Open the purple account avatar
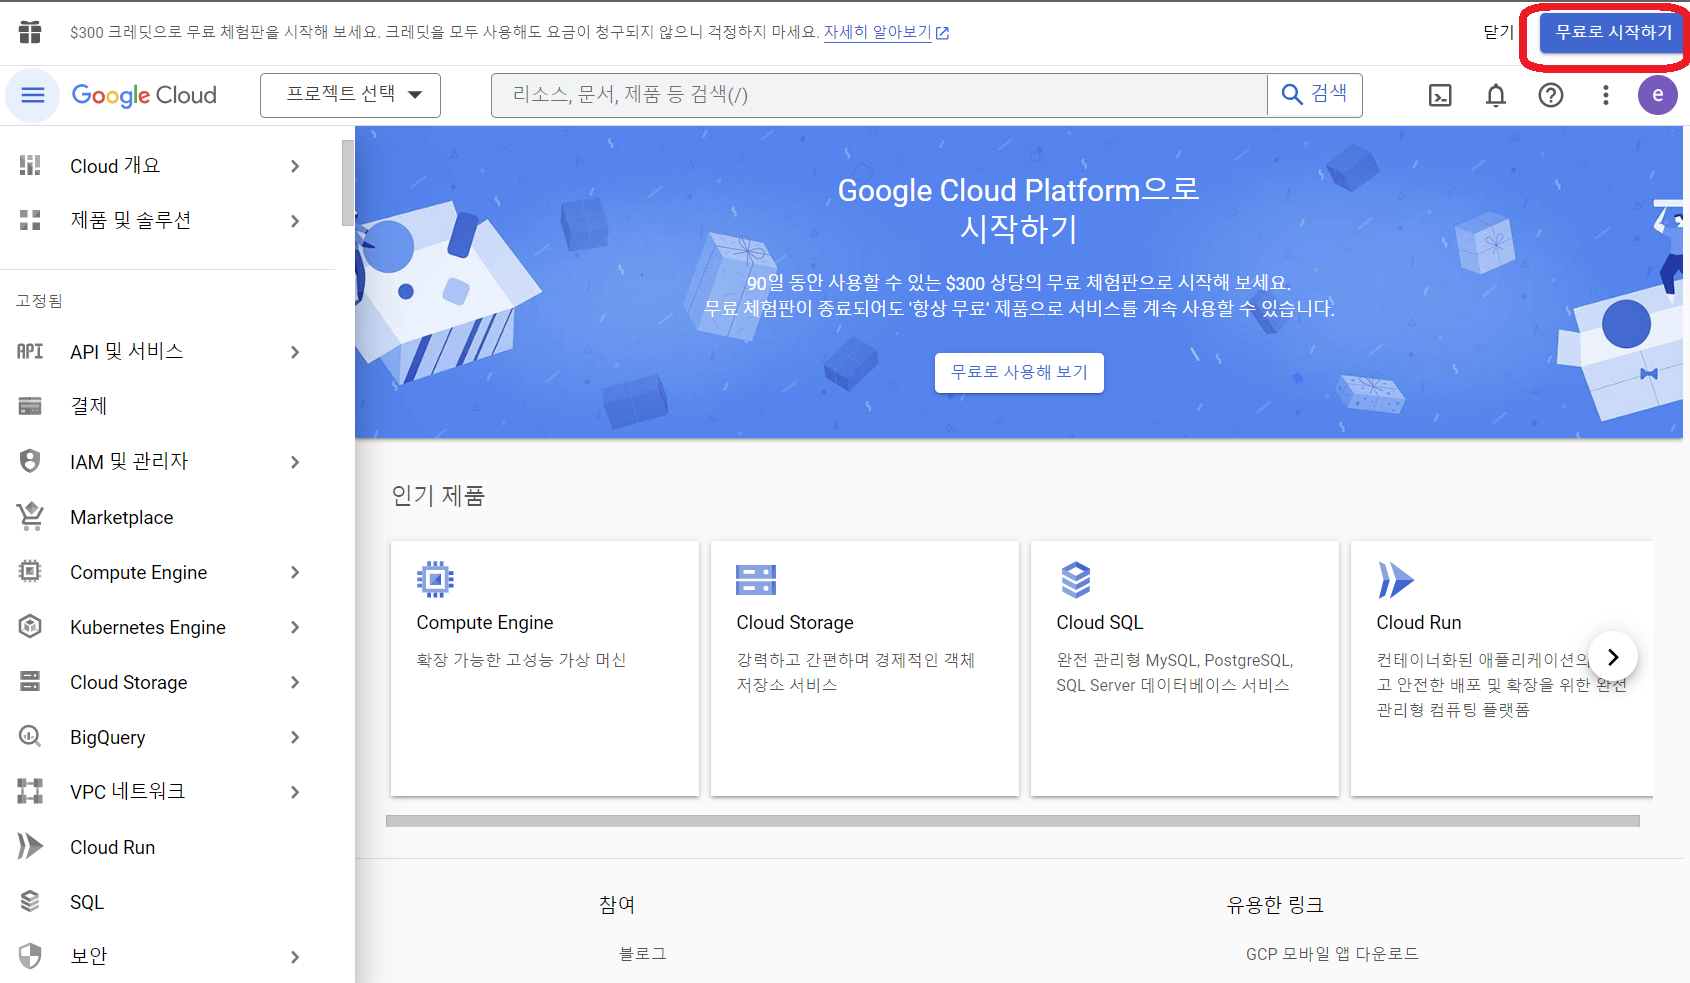Viewport: 1690px width, 983px height. point(1657,95)
